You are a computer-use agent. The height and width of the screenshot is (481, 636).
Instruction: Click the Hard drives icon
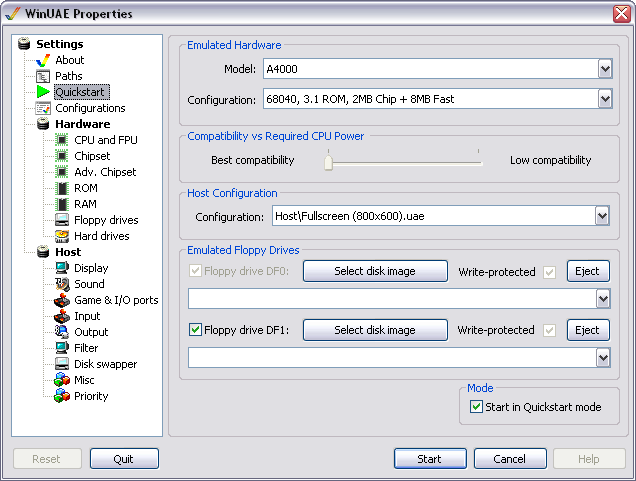click(x=62, y=236)
